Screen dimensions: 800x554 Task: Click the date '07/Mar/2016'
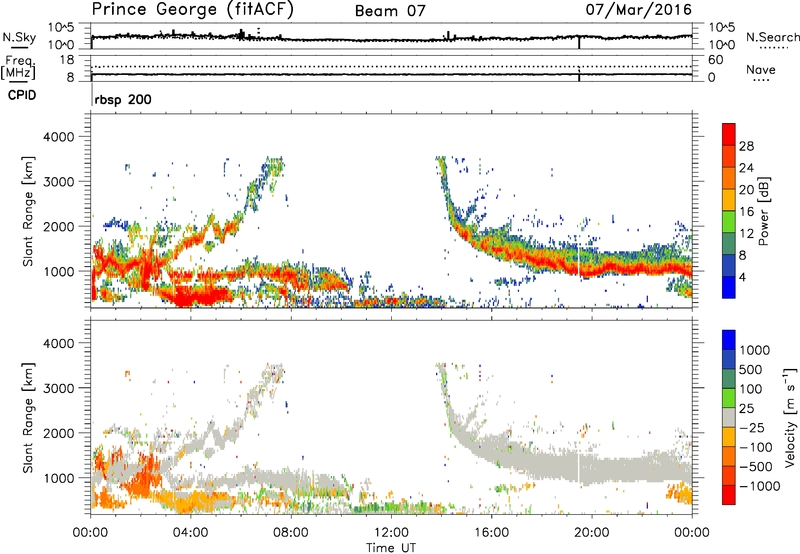[639, 10]
